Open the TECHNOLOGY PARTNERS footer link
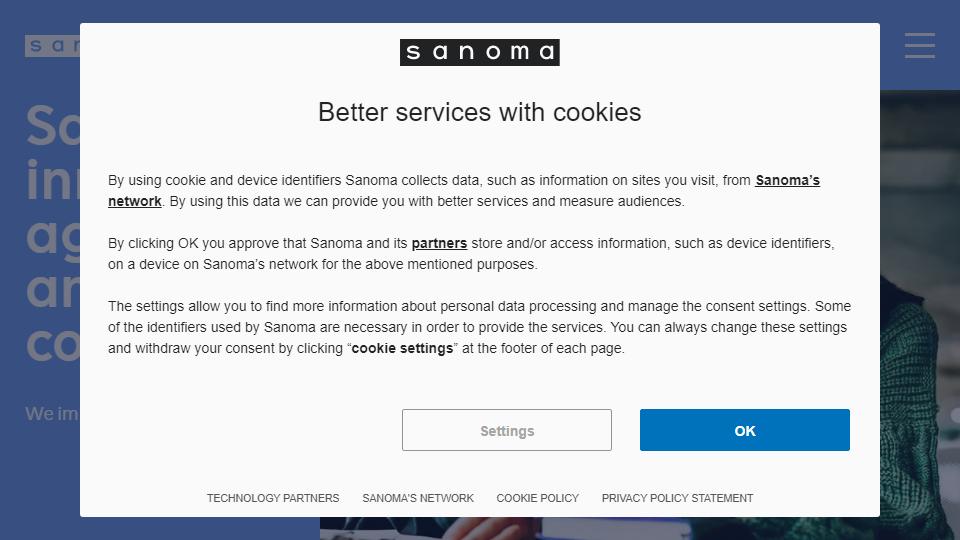 [272, 498]
